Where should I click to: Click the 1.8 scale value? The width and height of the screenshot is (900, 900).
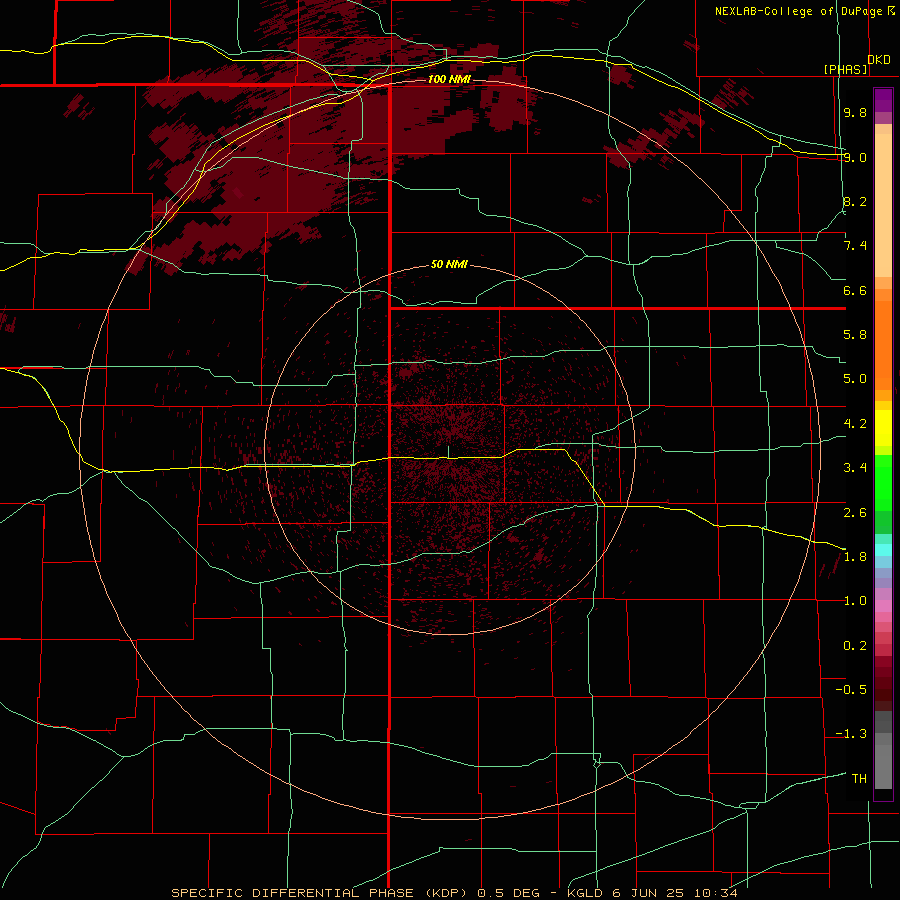coord(855,557)
